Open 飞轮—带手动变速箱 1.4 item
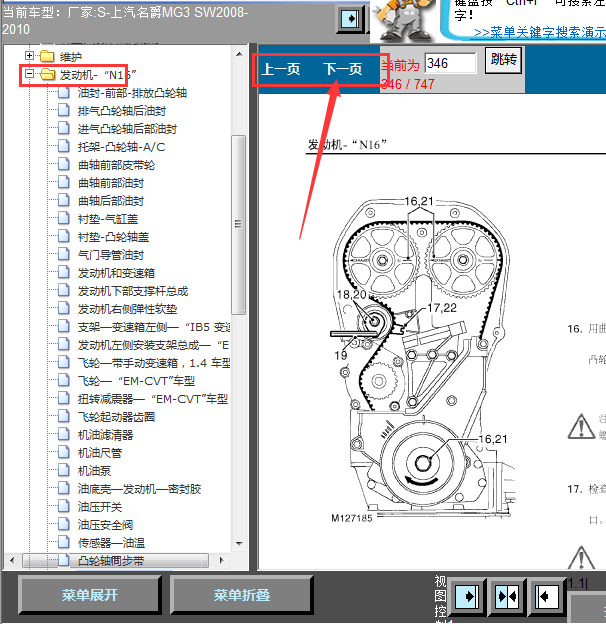Viewport: 606px width, 624px height. pos(154,363)
